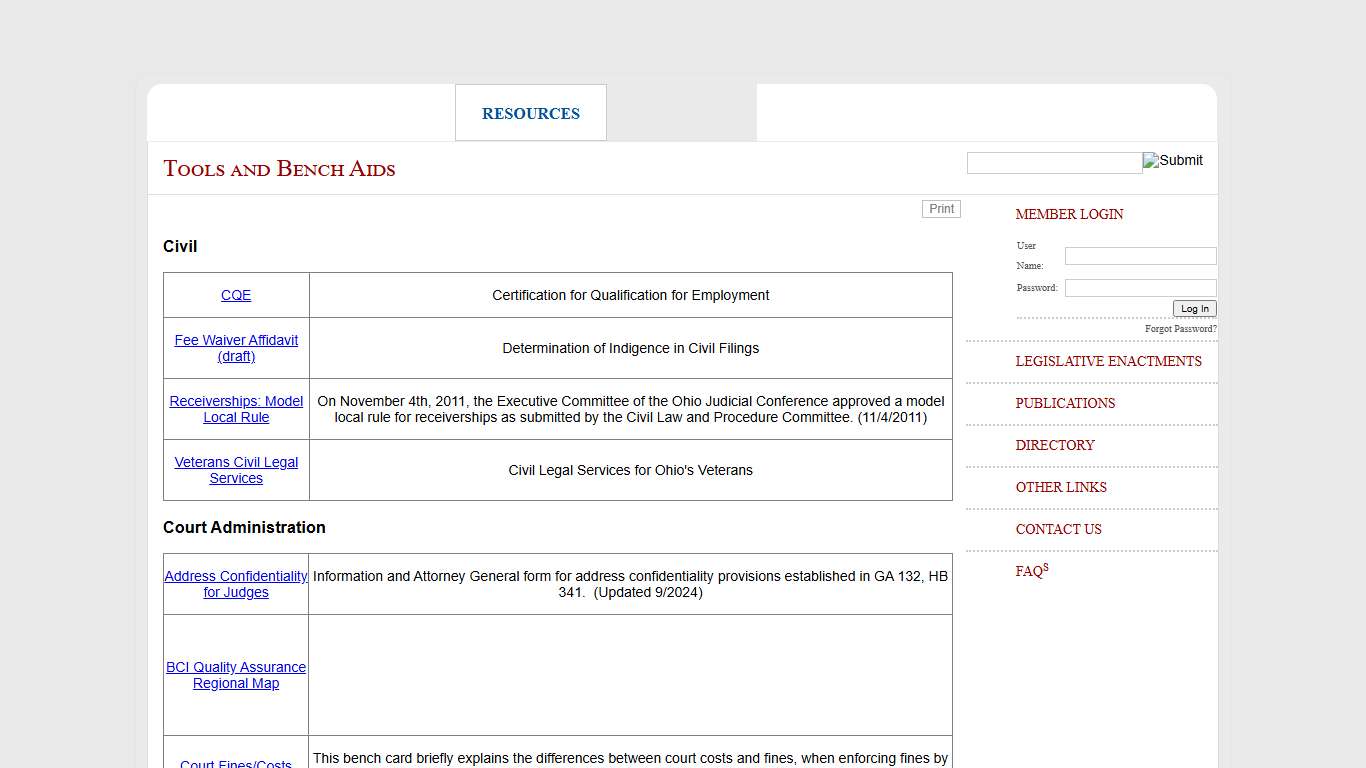The width and height of the screenshot is (1366, 768).
Task: Open Address Confidentiality for Judges link
Action: [236, 584]
